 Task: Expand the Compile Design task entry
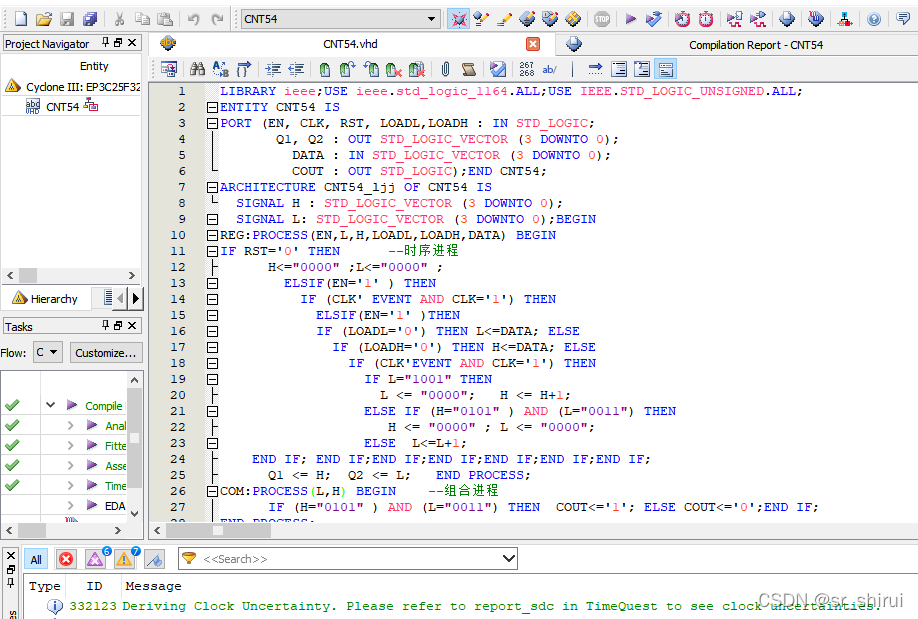[48, 405]
